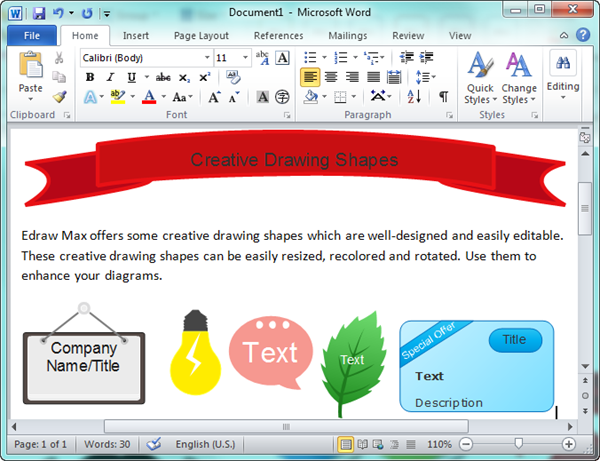Click the blue File button
The height and width of the screenshot is (461, 600).
point(31,35)
